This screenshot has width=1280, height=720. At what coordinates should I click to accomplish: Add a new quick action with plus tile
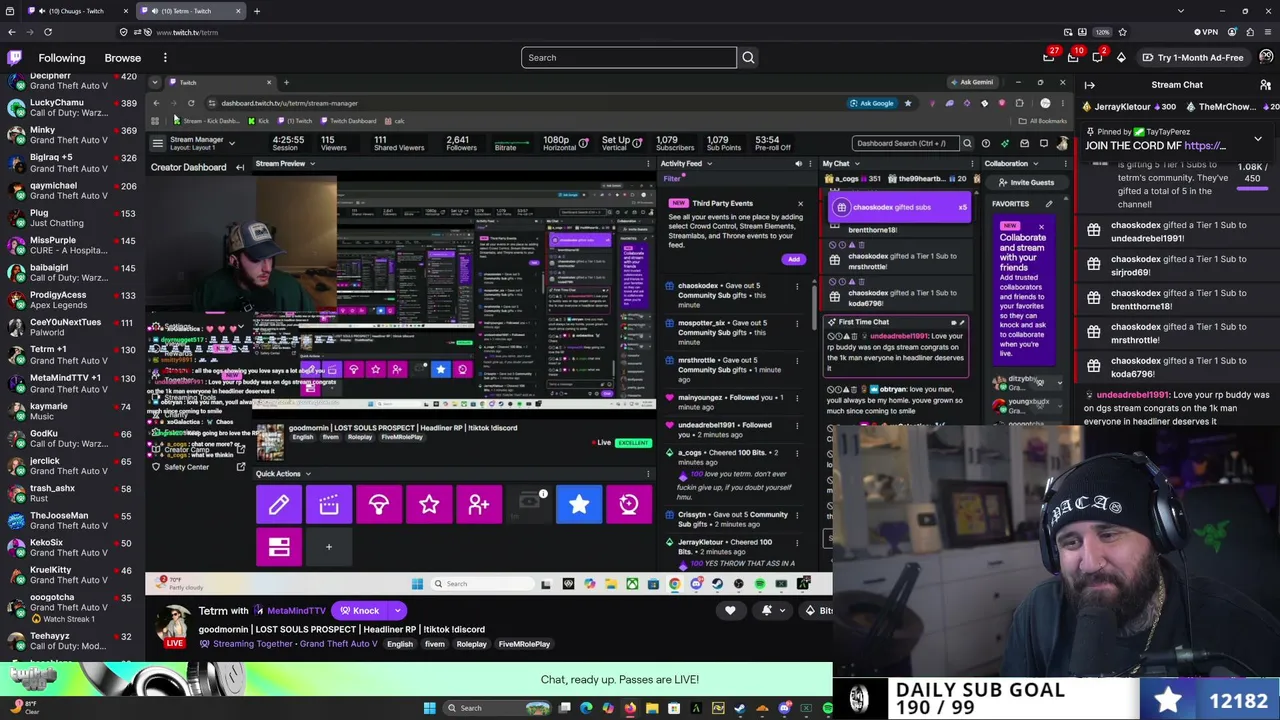pos(329,547)
